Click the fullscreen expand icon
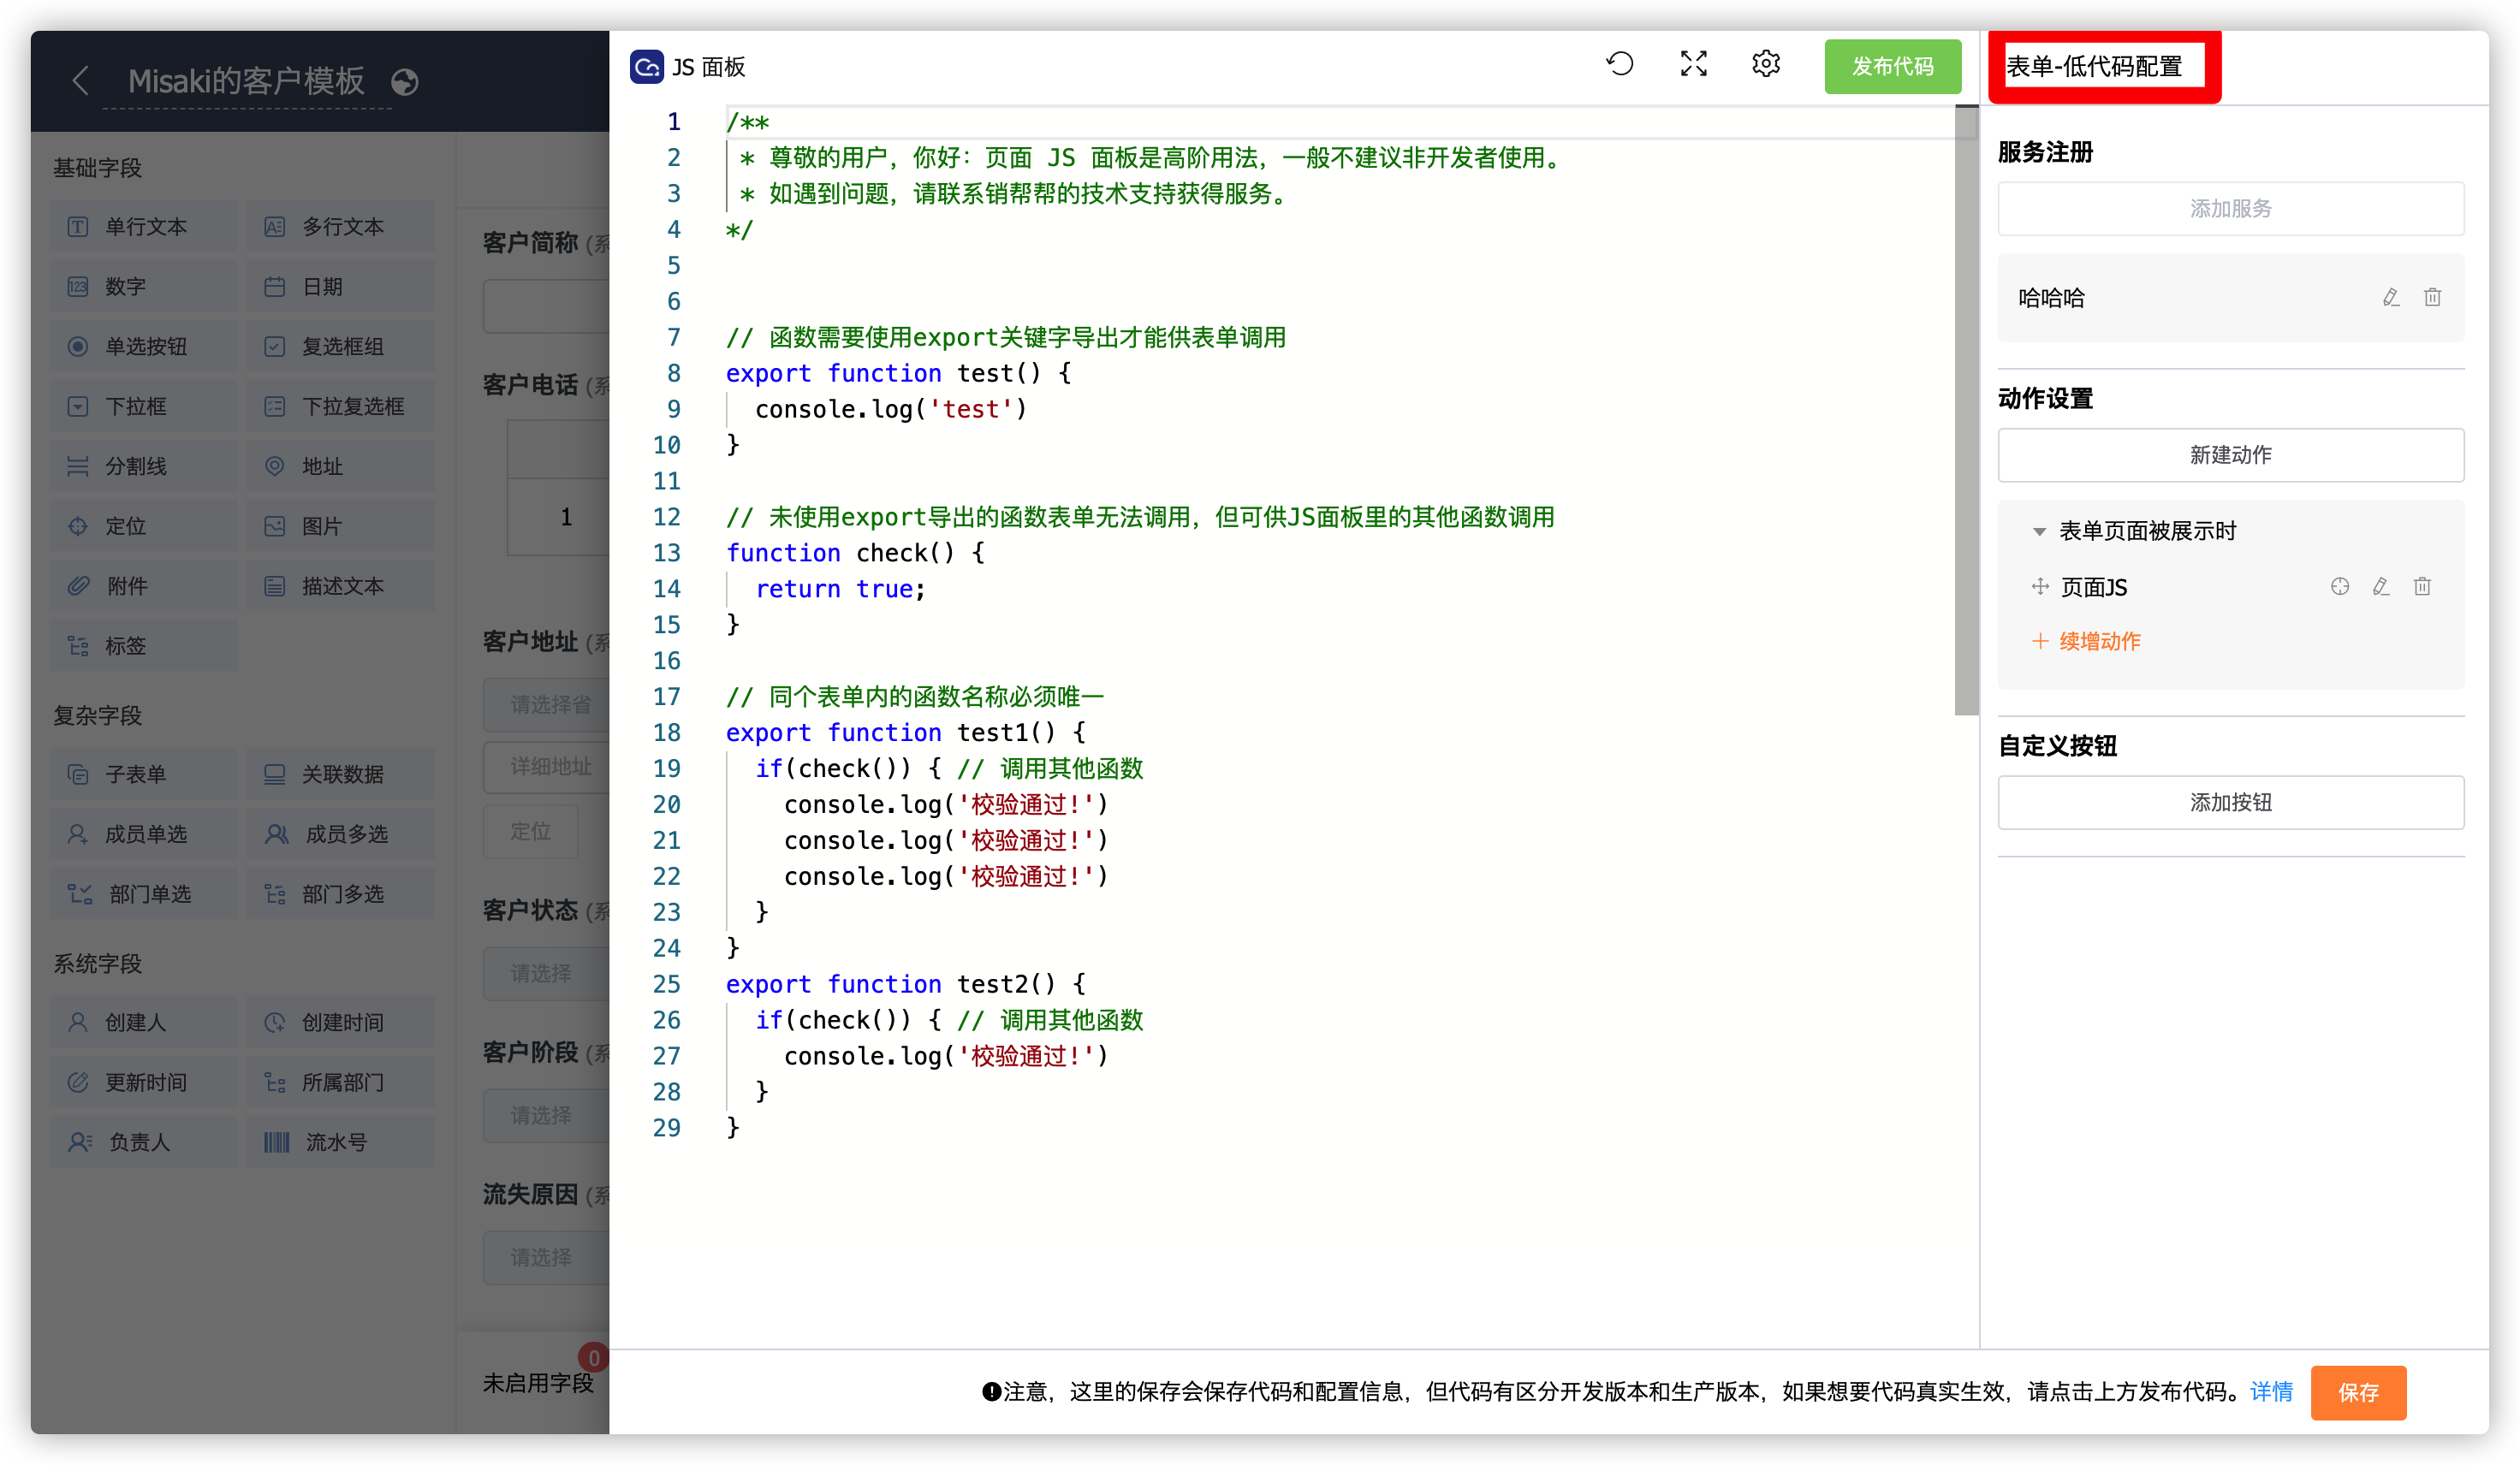Viewport: 2520px width, 1465px height. 1693,65
